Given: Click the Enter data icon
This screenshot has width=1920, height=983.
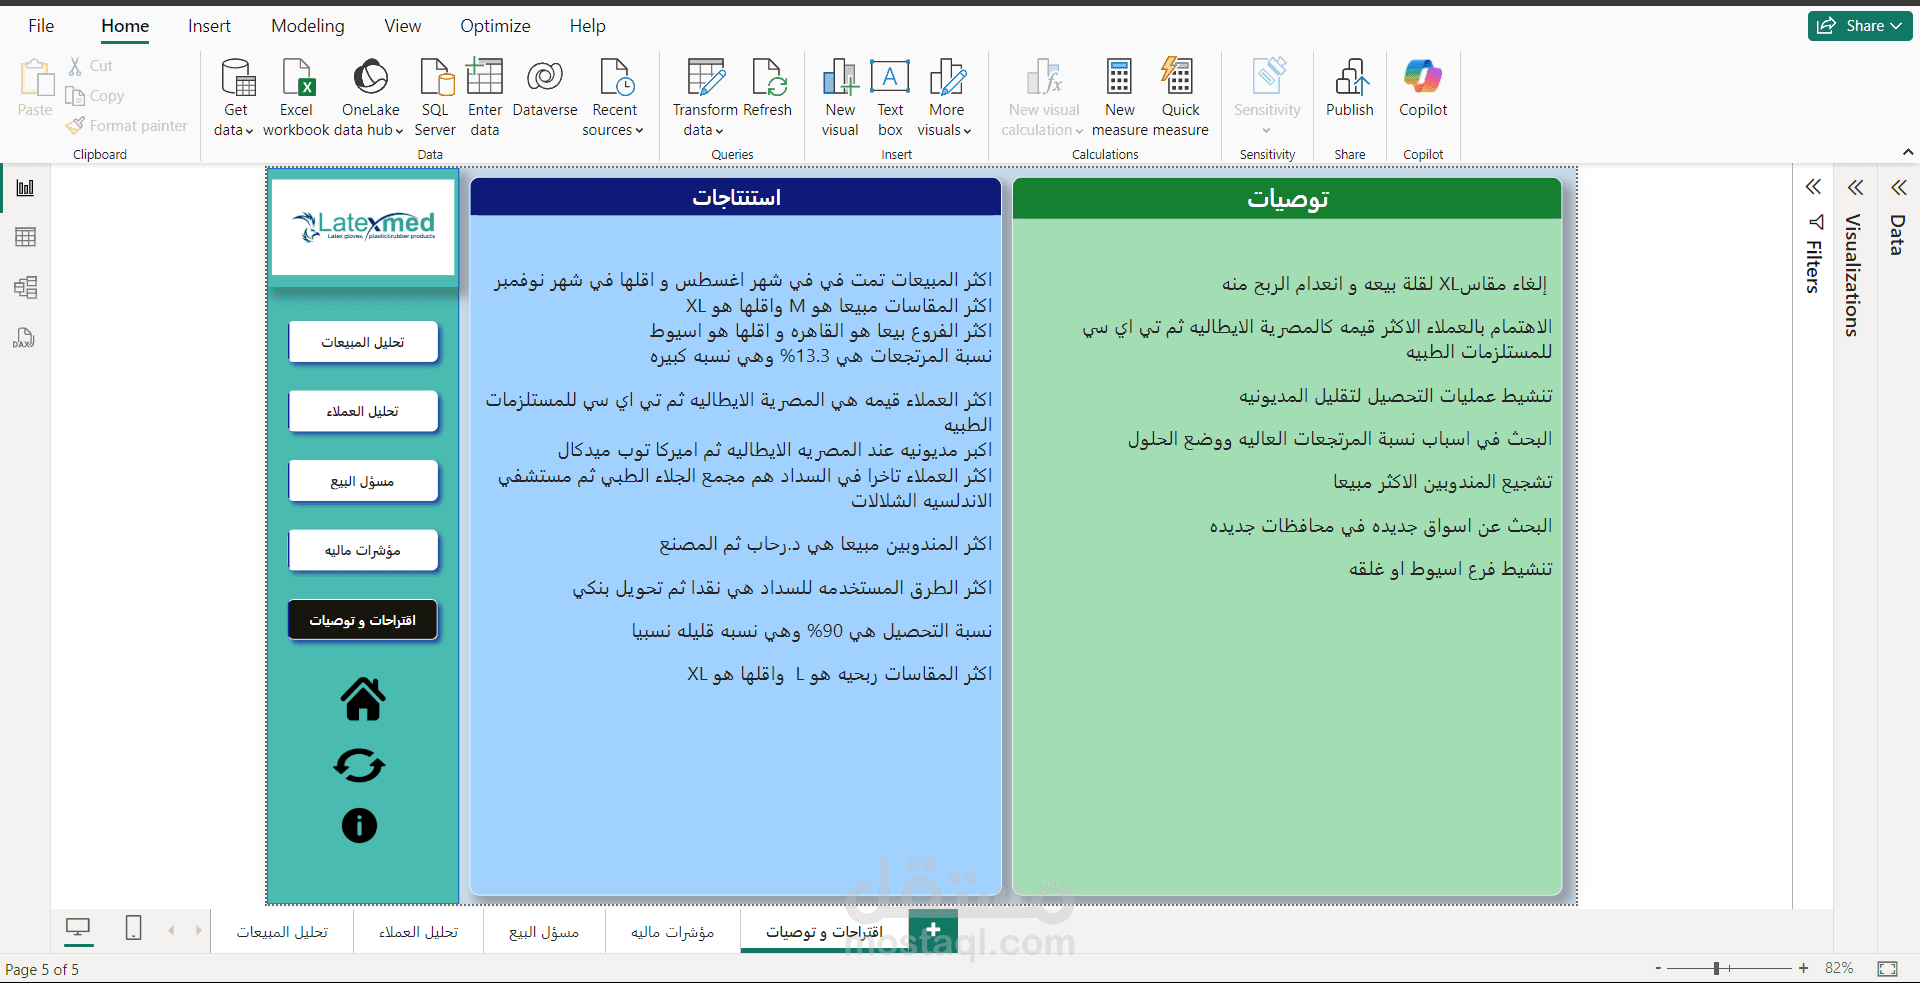Looking at the screenshot, I should tap(485, 77).
